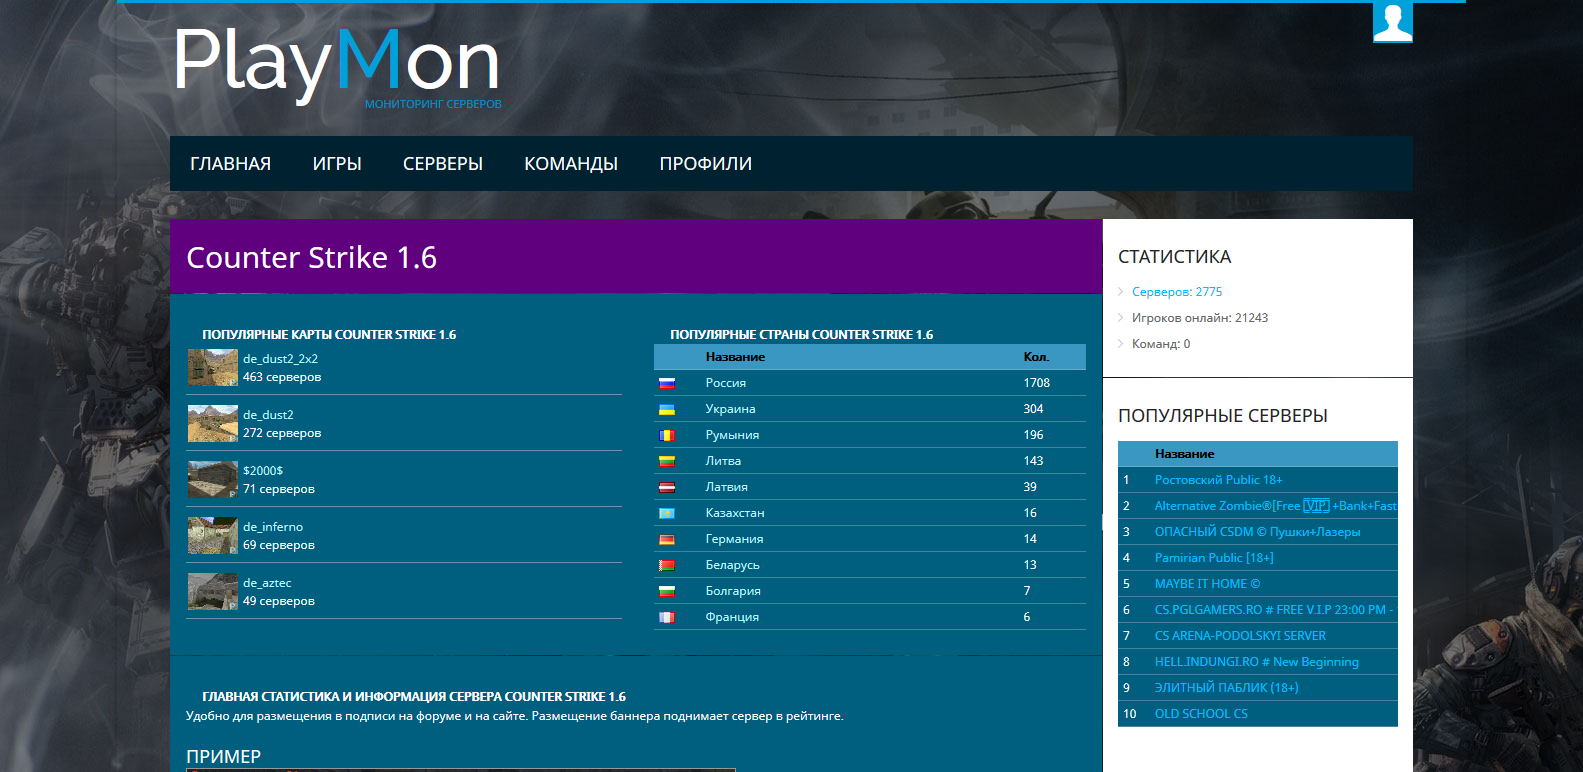
Task: Click the France flag icon
Action: [x=667, y=617]
